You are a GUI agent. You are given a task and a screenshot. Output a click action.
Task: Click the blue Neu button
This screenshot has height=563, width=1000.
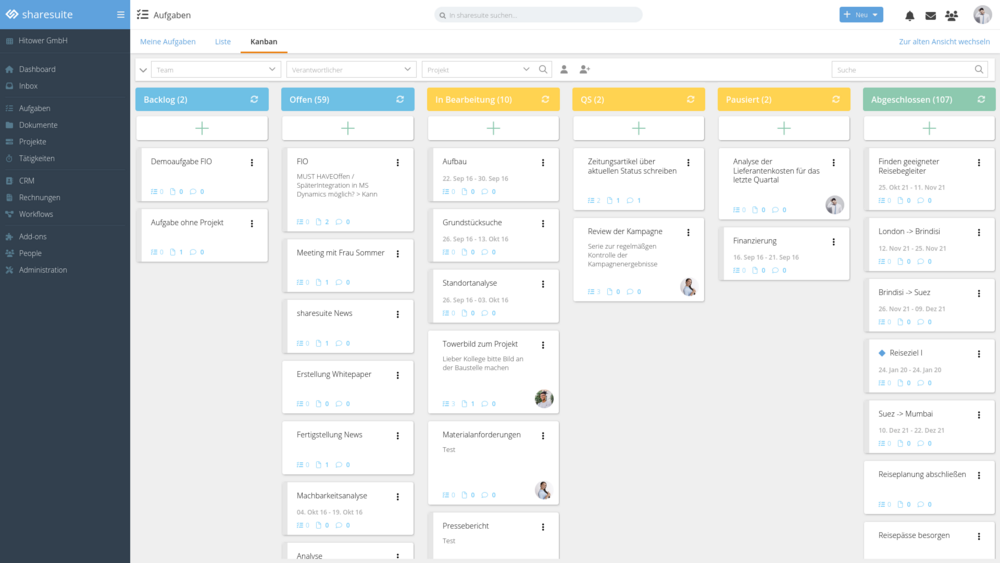point(860,15)
